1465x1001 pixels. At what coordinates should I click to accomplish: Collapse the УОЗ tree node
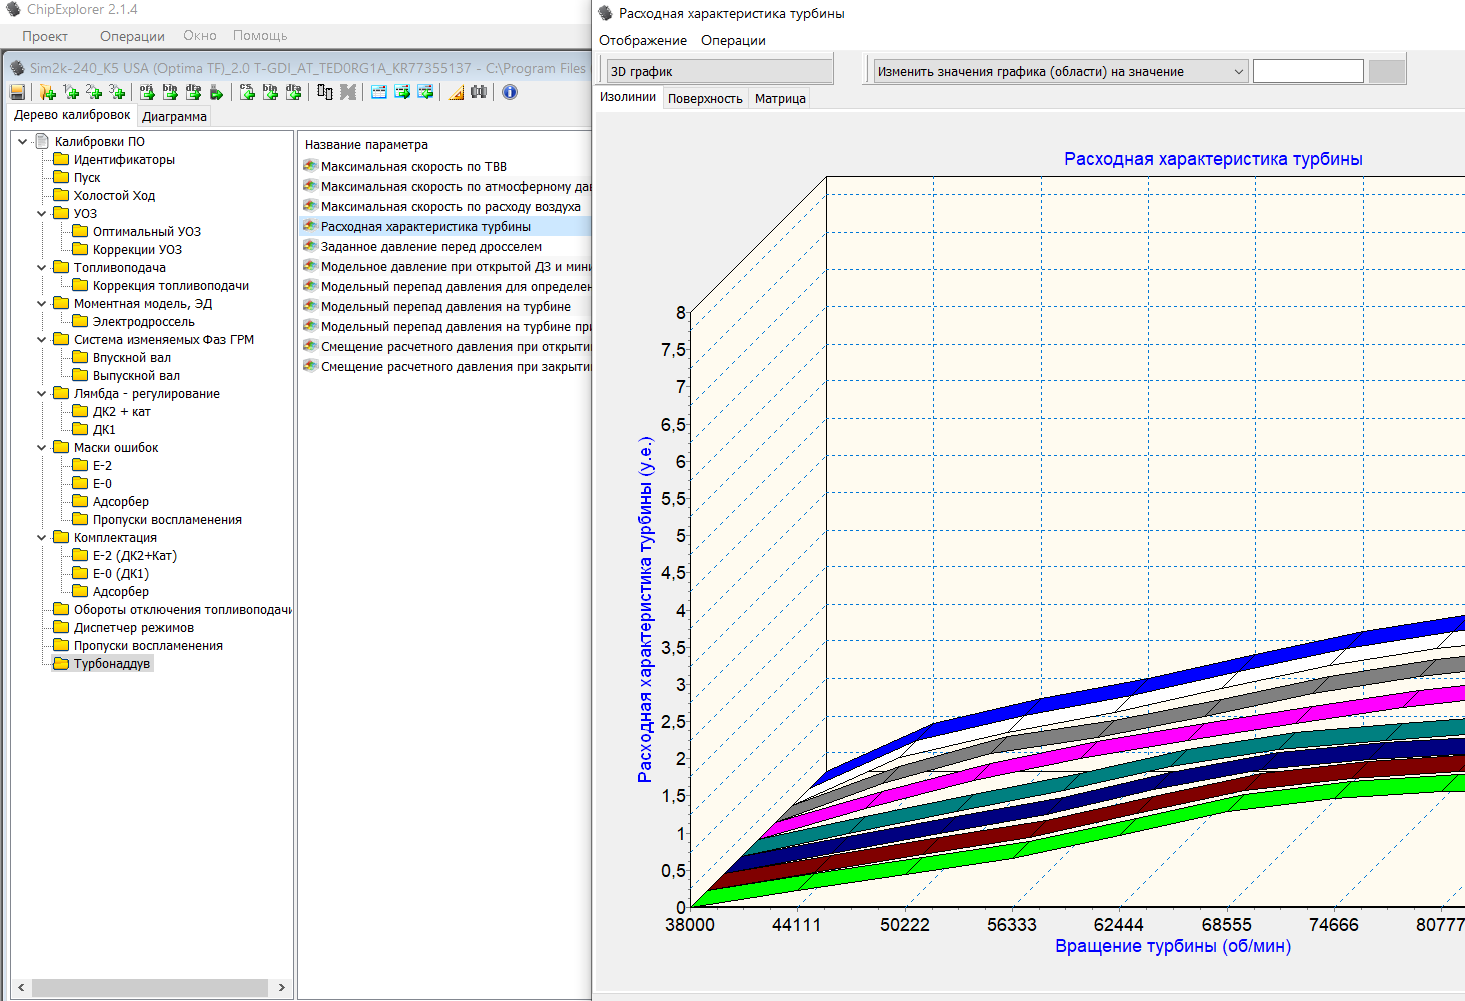pos(41,214)
